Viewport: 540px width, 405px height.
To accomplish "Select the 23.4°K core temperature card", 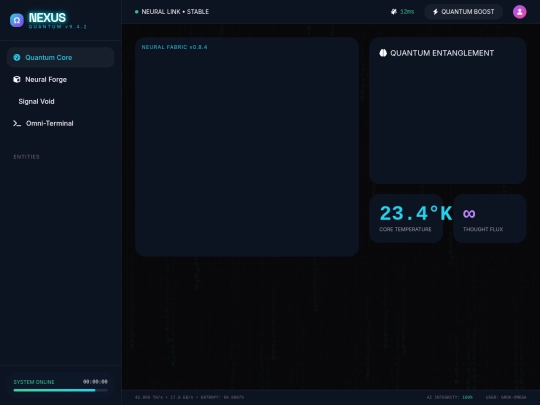I will pos(406,218).
